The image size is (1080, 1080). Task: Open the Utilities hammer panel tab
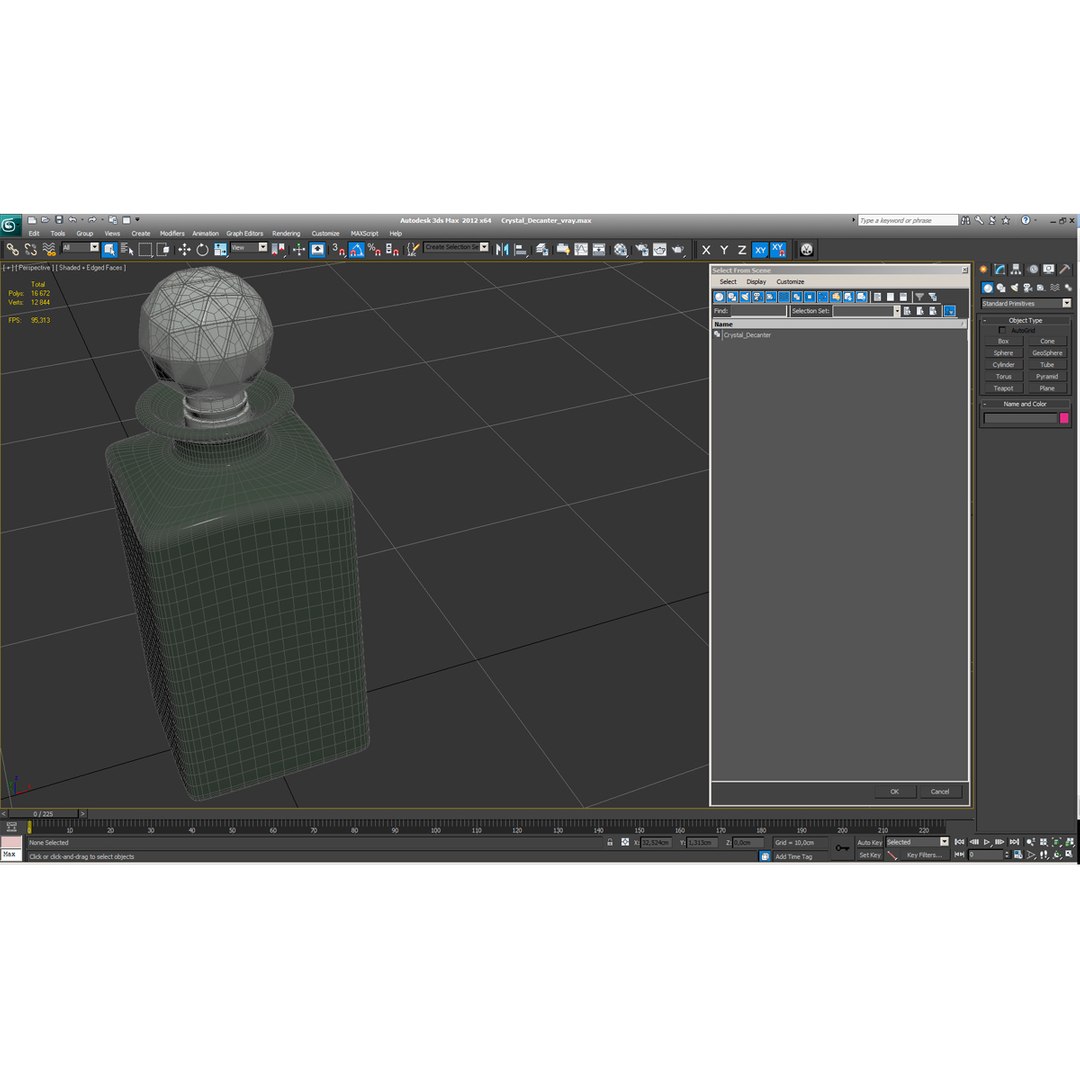pos(1065,269)
